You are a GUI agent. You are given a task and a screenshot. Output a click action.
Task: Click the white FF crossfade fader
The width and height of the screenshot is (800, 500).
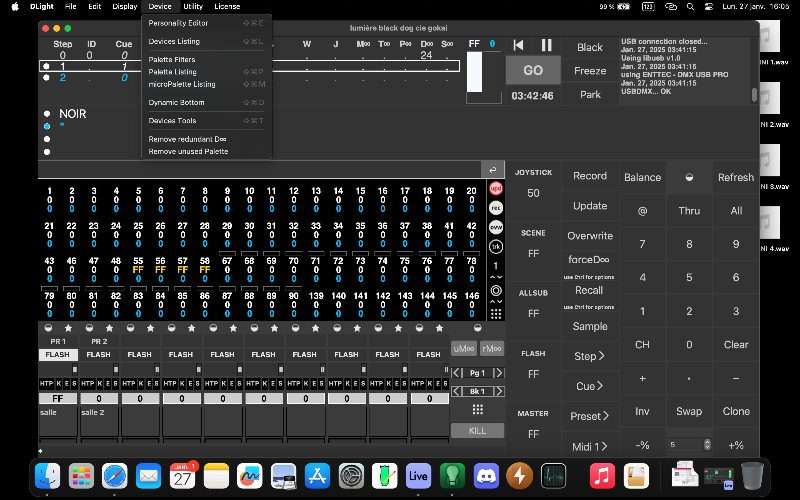coord(474,72)
